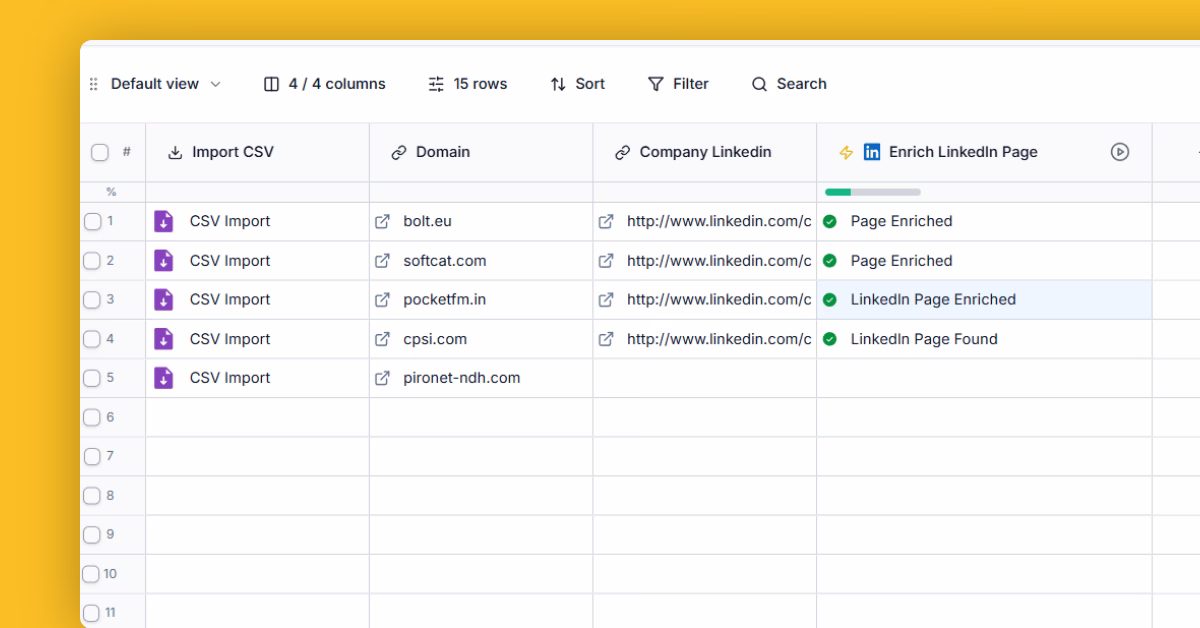The image size is (1200, 628).
Task: Open the 15 rows settings
Action: click(467, 84)
